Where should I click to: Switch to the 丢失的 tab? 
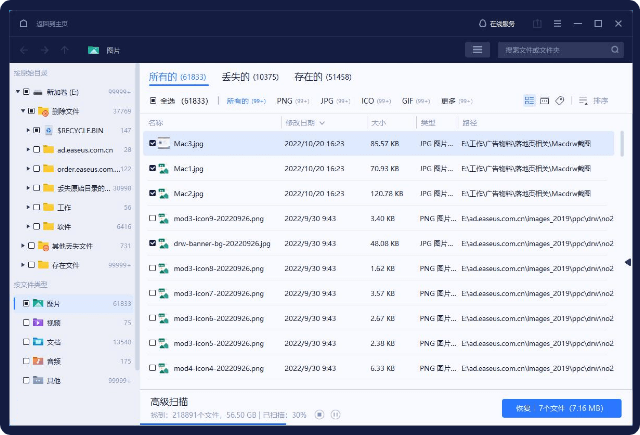coord(250,77)
